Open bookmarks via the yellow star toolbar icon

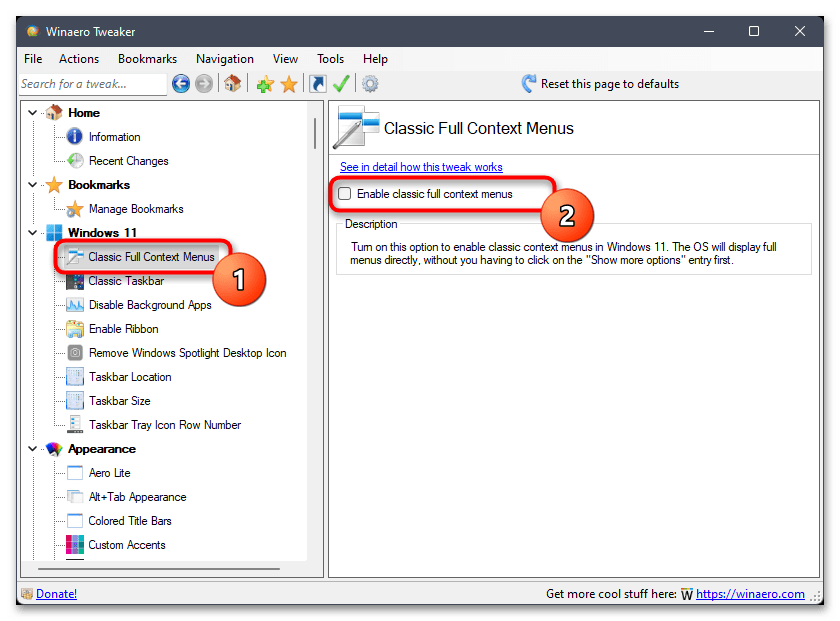(x=289, y=84)
